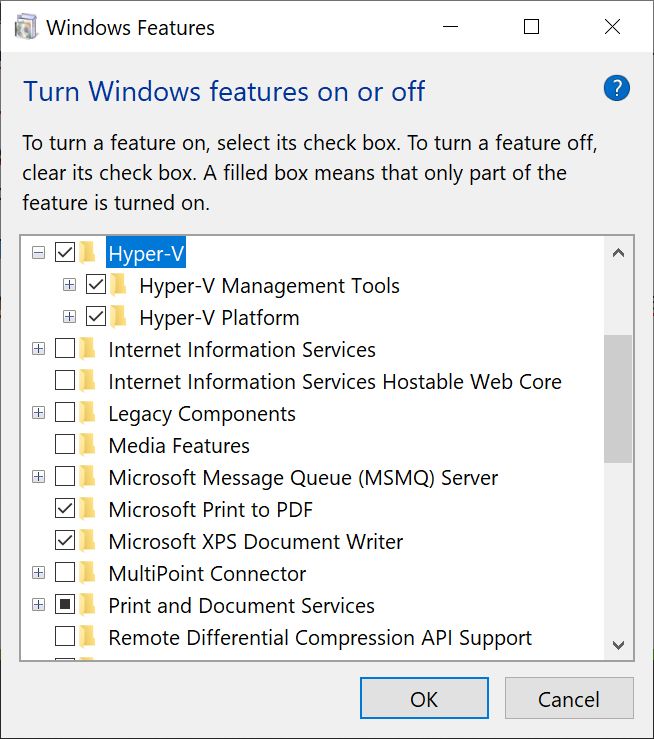Check Remote Differential Compression API Support
Screen dimensions: 654x739
[x=65, y=636]
